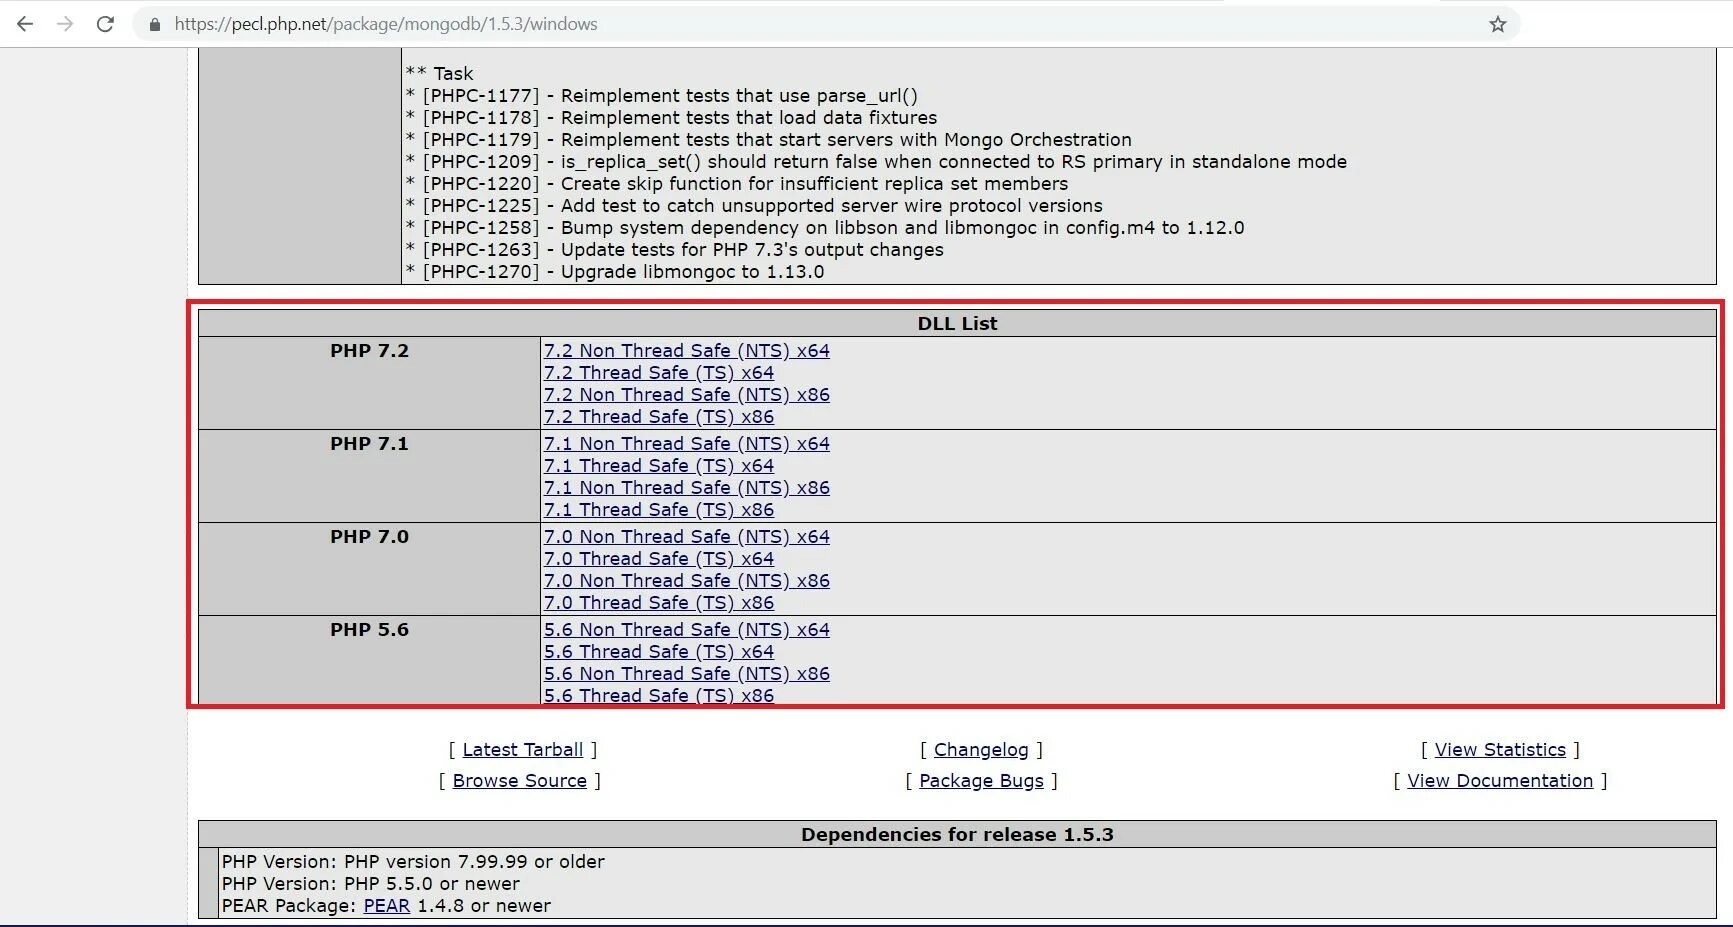View site security lock information
Screen dimensions: 1733x927
click(x=154, y=24)
